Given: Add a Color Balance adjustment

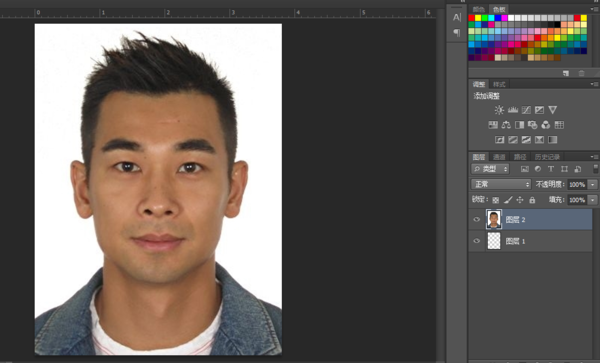Looking at the screenshot, I should 506,125.
